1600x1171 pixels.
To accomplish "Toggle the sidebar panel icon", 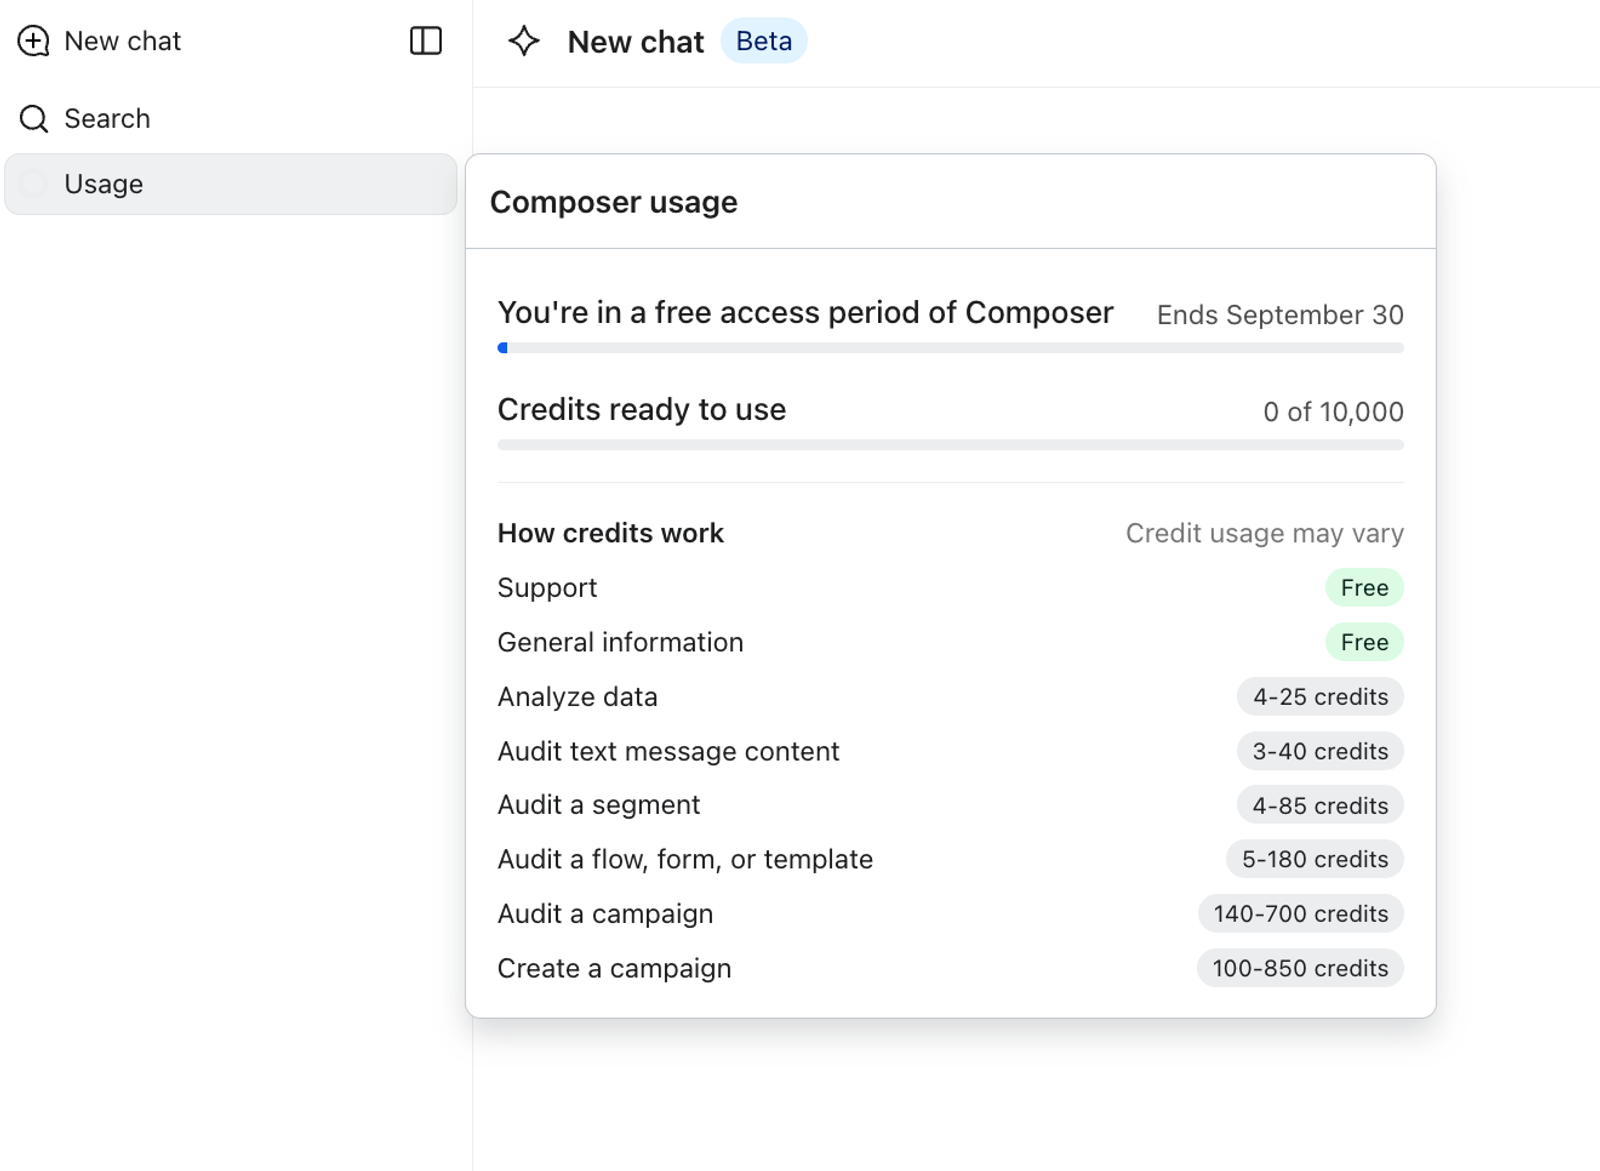I will (426, 41).
